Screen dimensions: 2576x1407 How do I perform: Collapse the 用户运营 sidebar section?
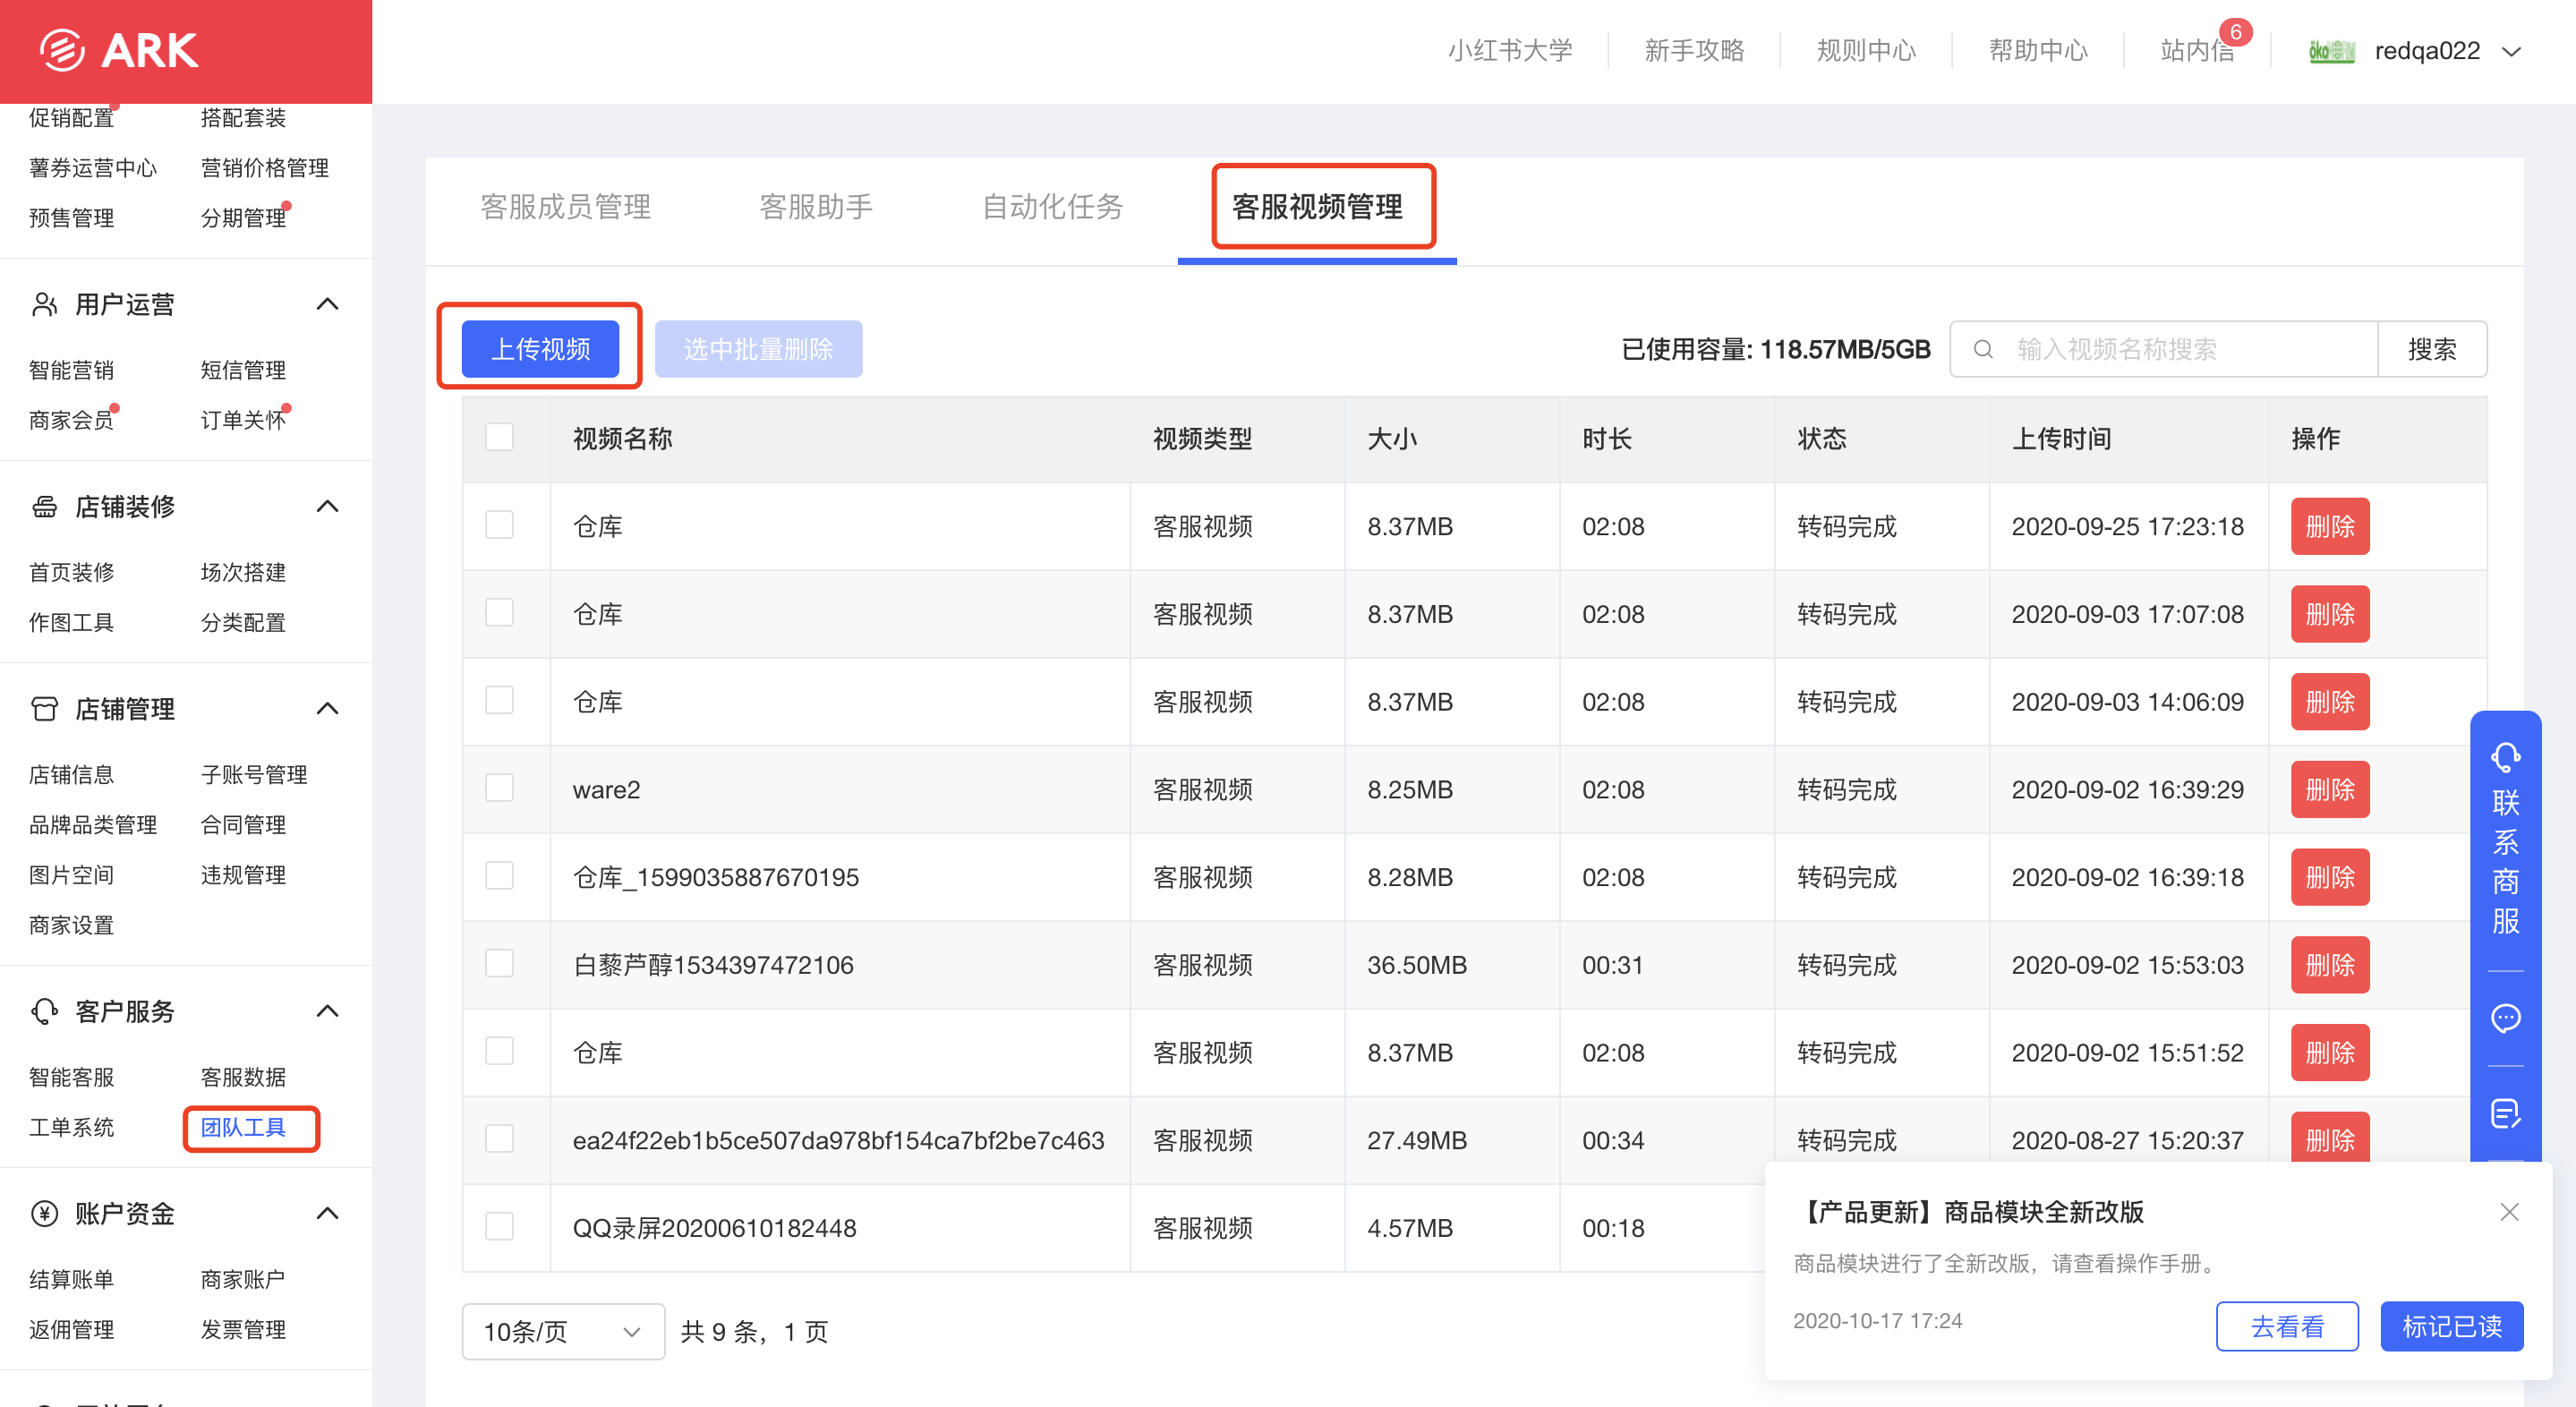coord(327,304)
